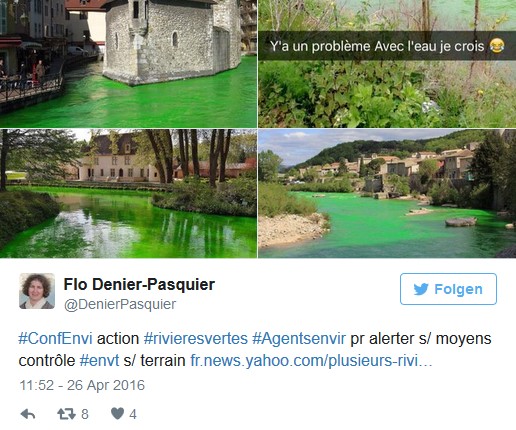Image resolution: width=516 pixels, height=430 pixels.
Task: Click the likes count number 4
Action: click(x=133, y=414)
